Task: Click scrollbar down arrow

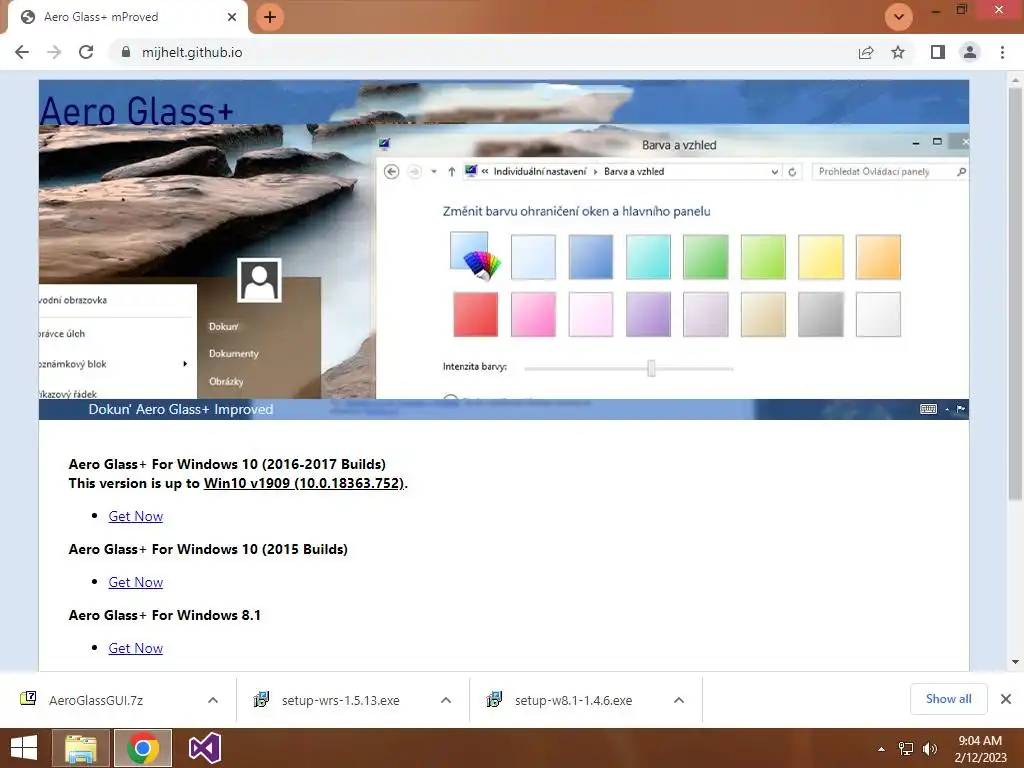Action: (1015, 662)
